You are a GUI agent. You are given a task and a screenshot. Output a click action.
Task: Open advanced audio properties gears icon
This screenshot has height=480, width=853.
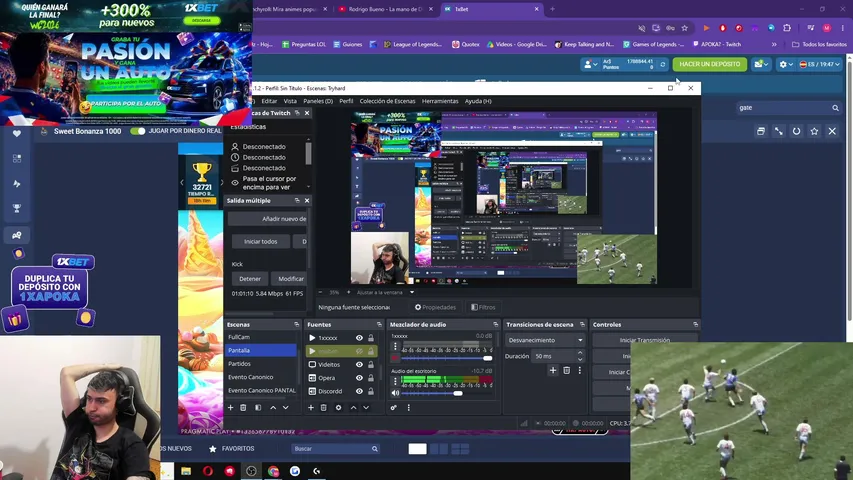[x=393, y=408]
